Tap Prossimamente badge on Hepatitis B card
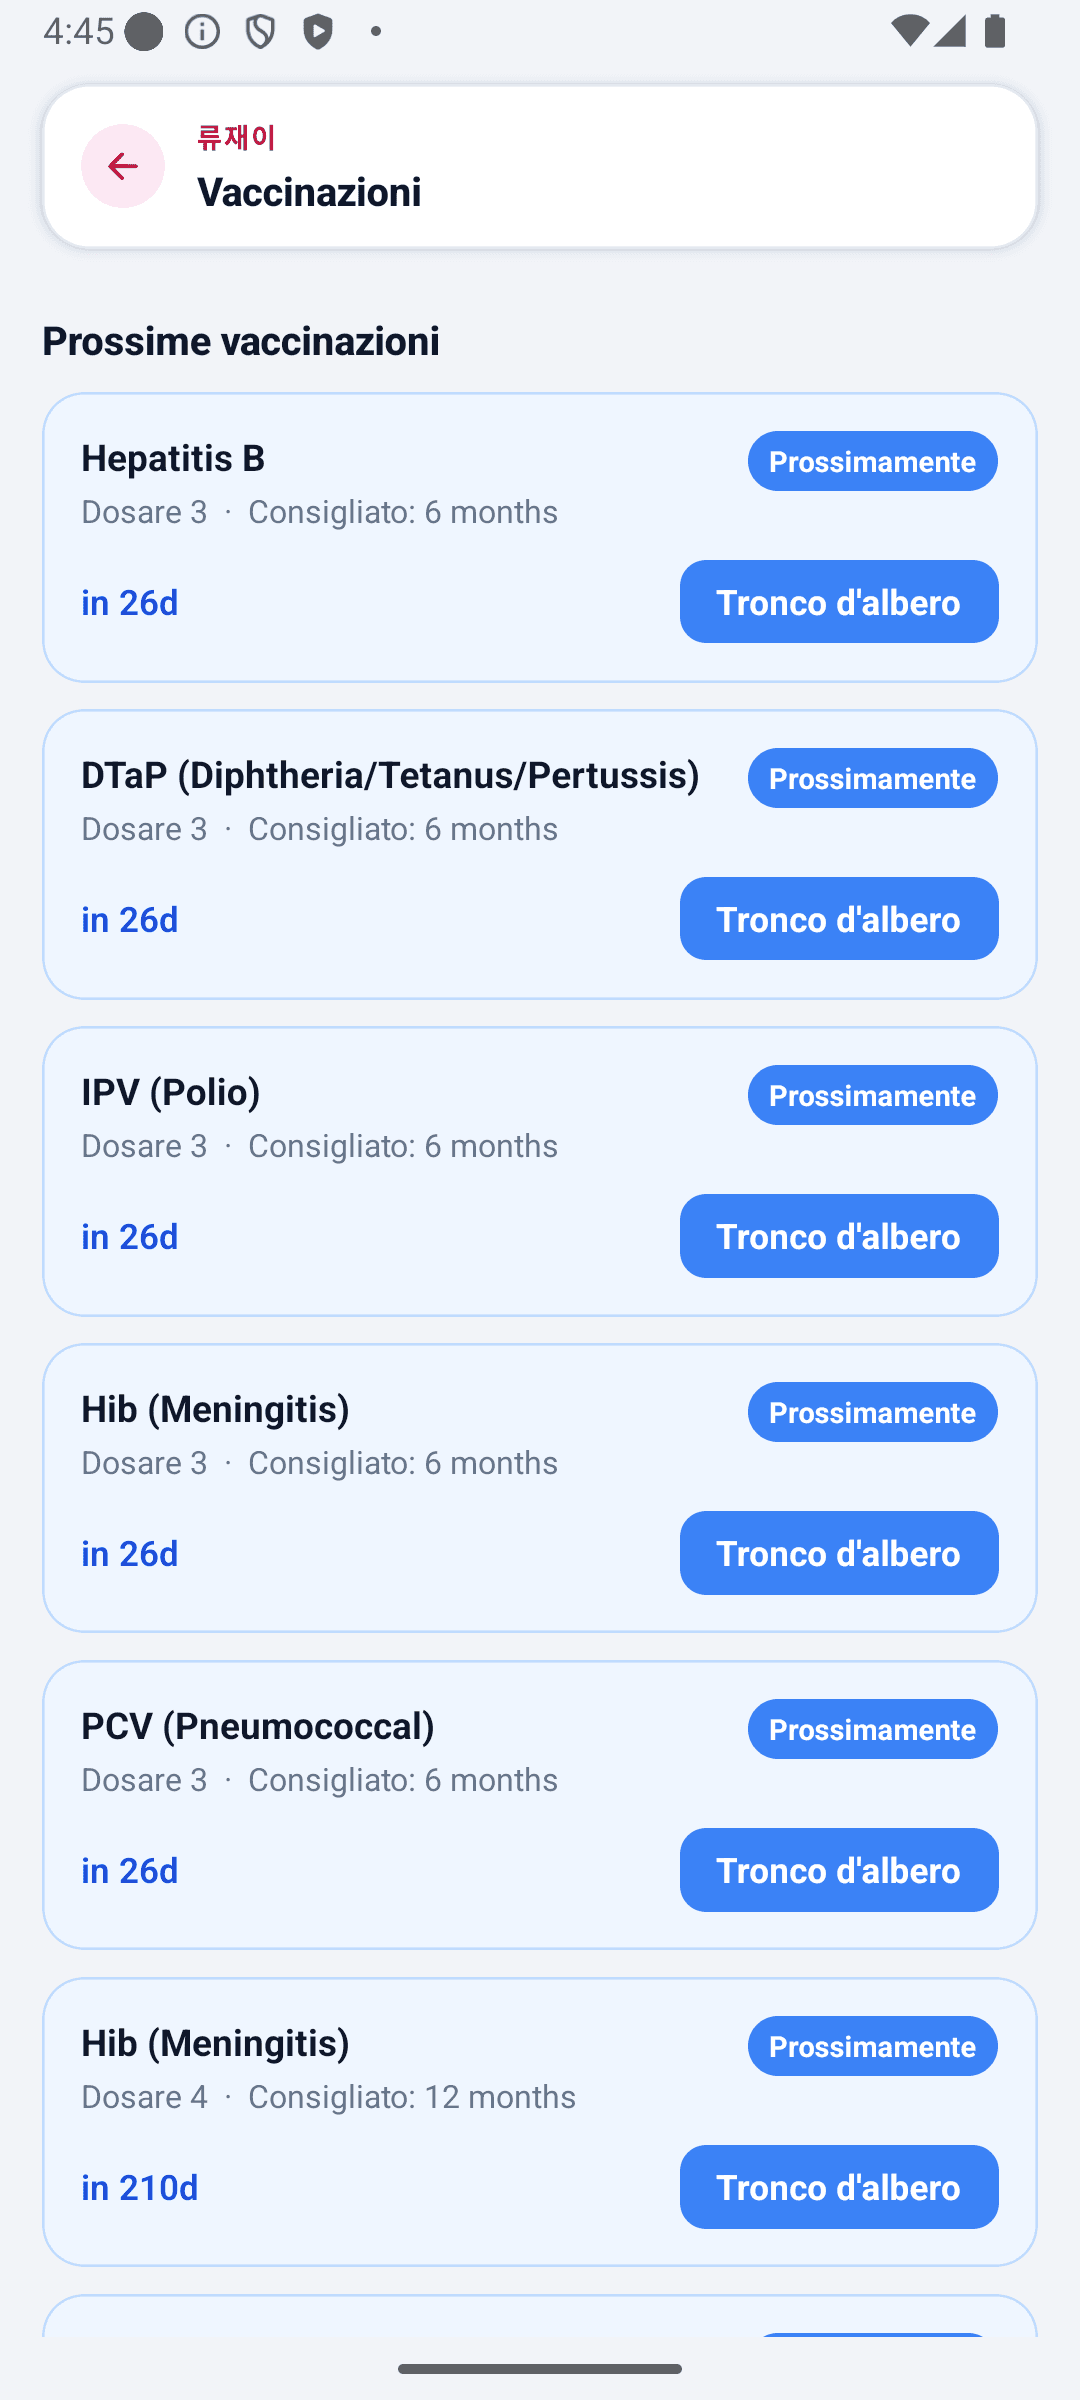The width and height of the screenshot is (1080, 2400). coord(873,461)
